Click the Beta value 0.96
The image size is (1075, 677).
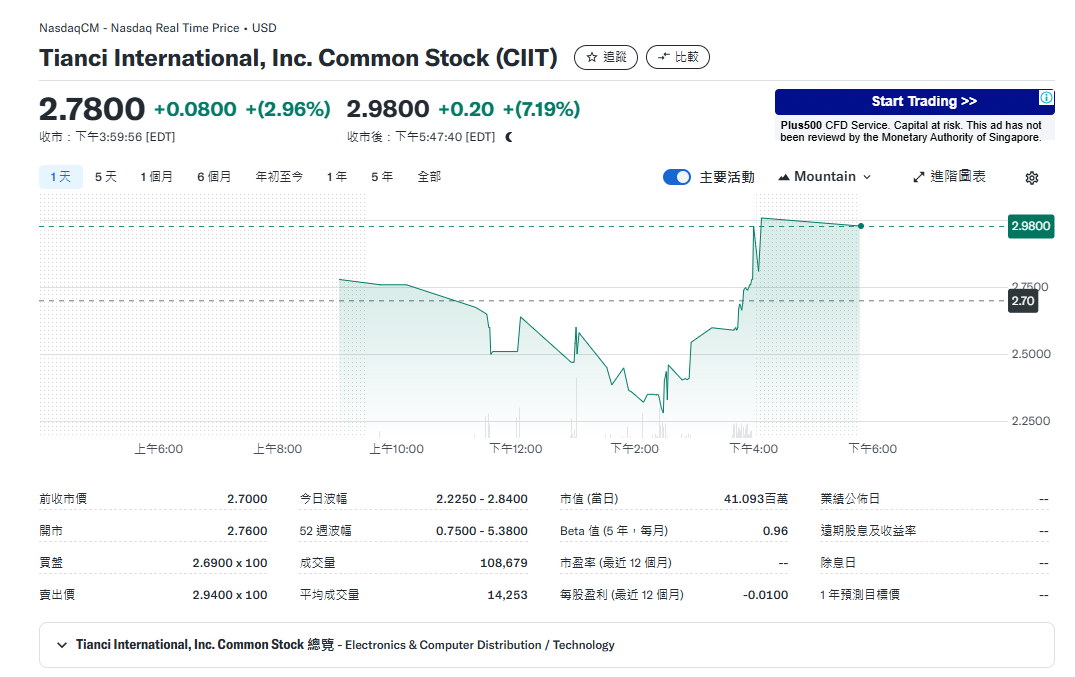pos(775,531)
